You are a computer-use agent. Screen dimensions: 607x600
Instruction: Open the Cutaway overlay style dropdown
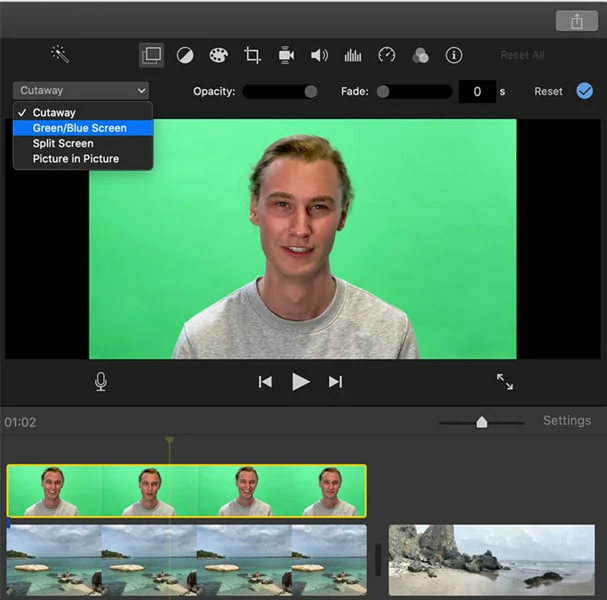pos(81,91)
